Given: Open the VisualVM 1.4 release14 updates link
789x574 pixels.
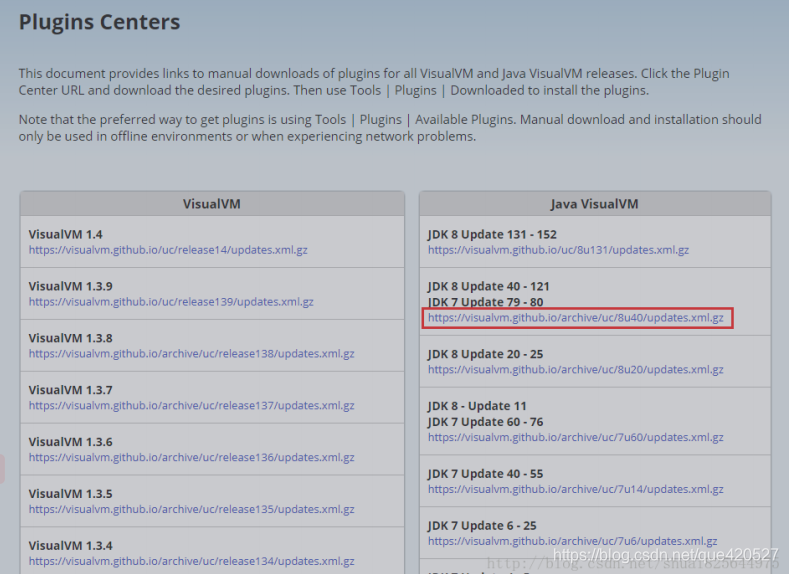Looking at the screenshot, I should pos(168,250).
